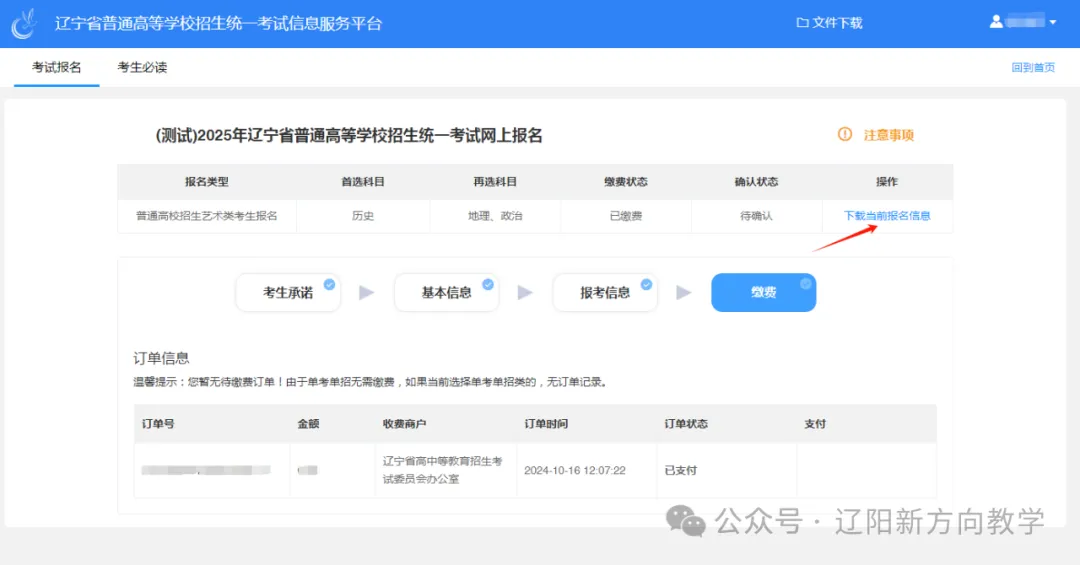Select the 报考信息 step button
The width and height of the screenshot is (1080, 565).
coord(605,292)
